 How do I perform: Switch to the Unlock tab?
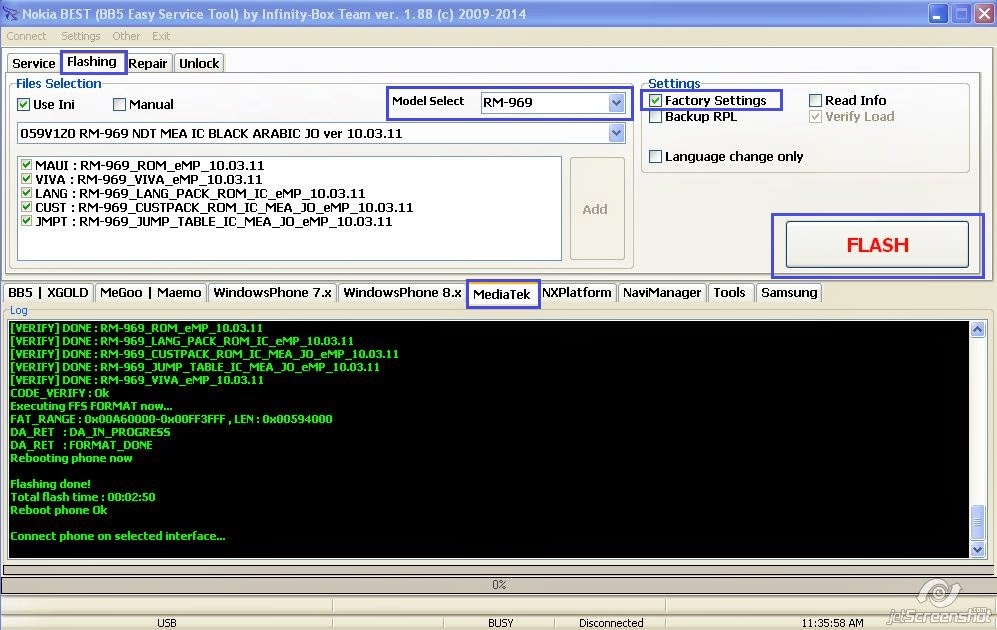click(199, 64)
